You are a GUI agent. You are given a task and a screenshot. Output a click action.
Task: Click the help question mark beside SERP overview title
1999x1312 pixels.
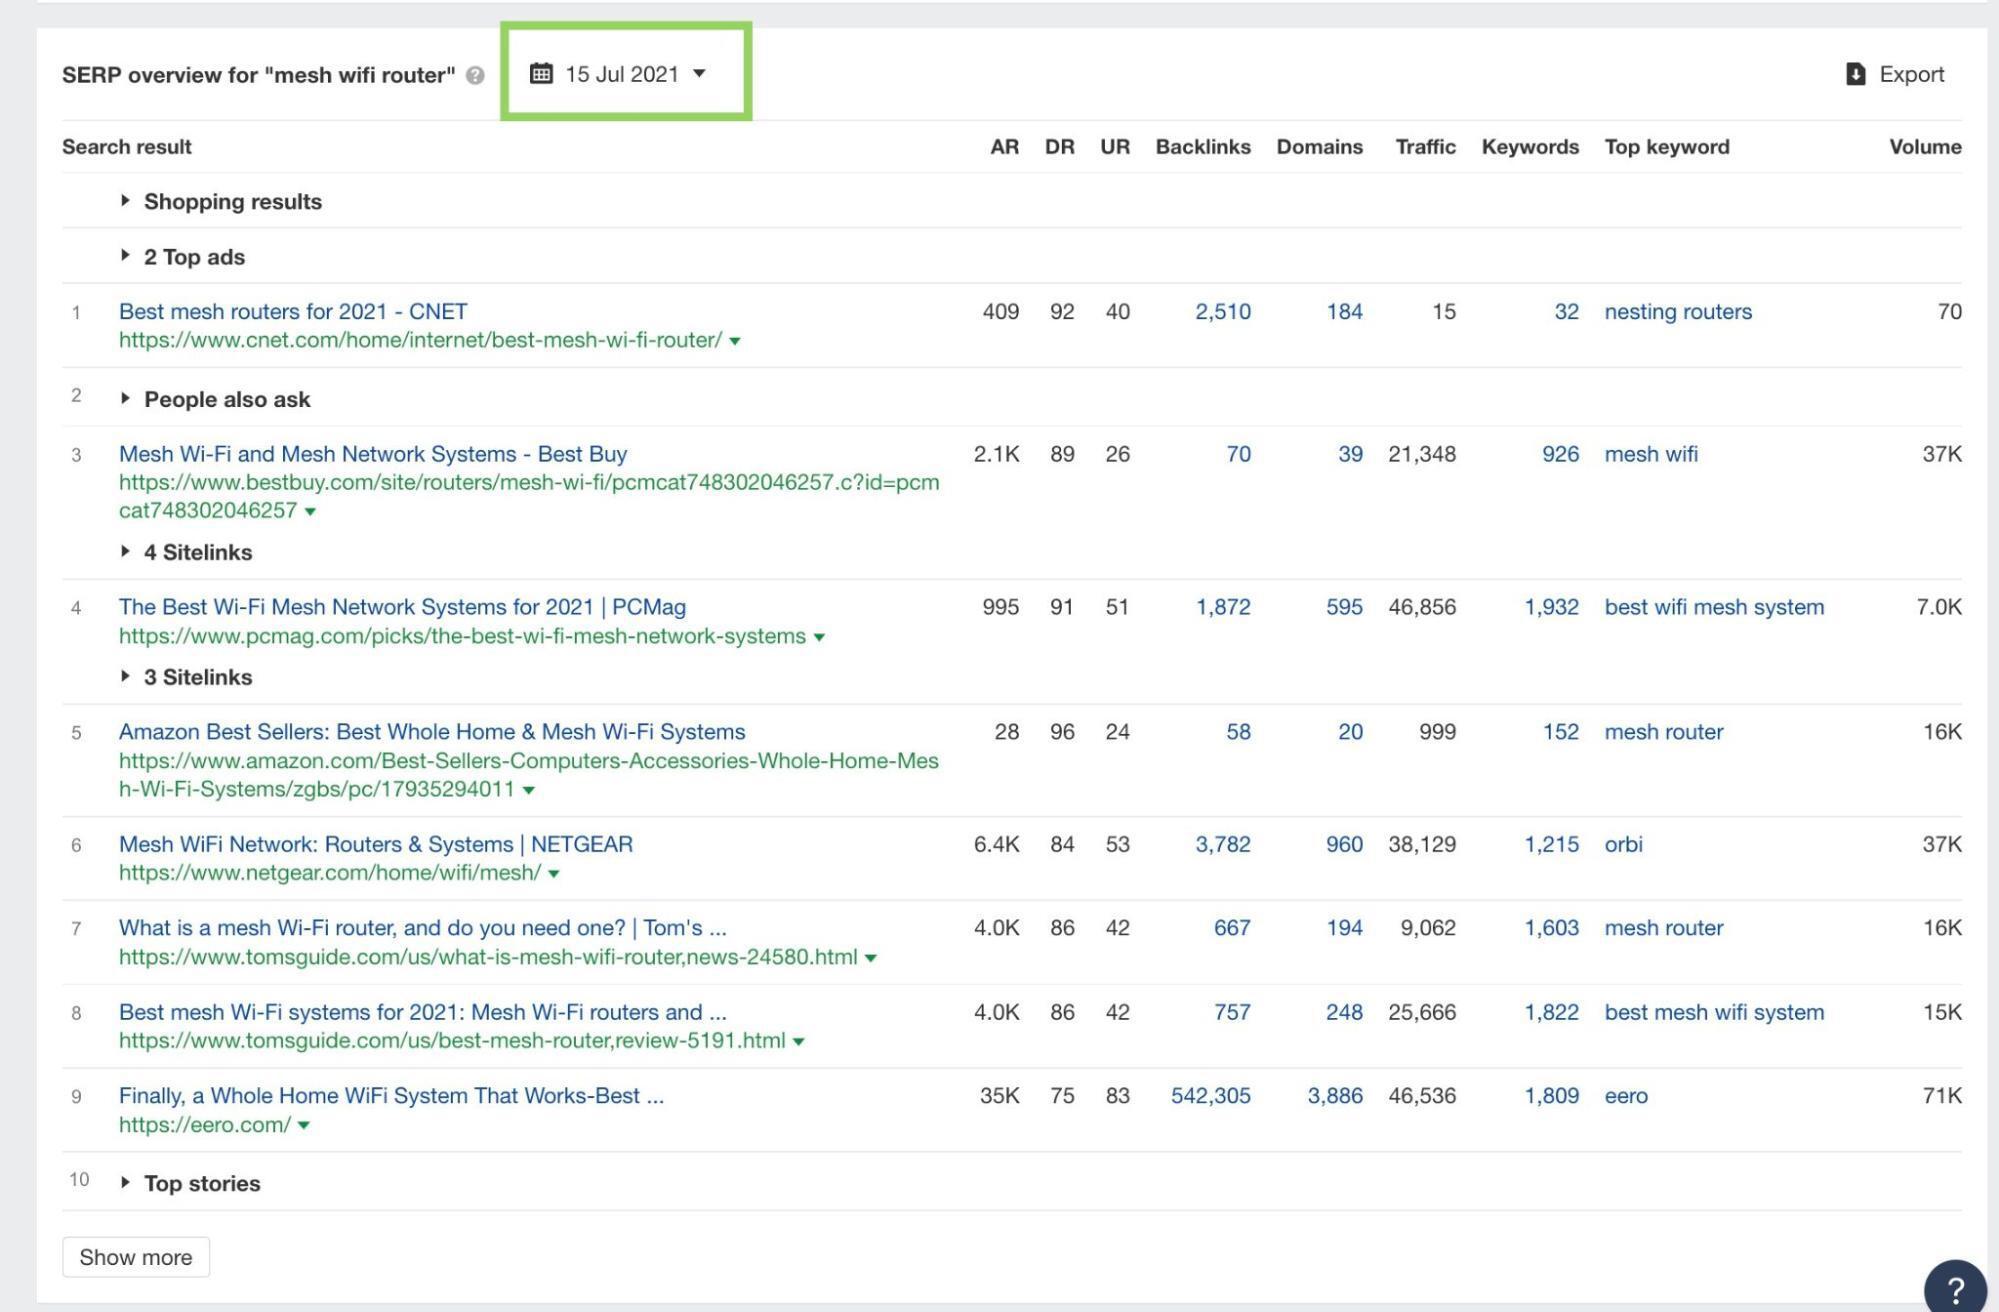tap(475, 75)
